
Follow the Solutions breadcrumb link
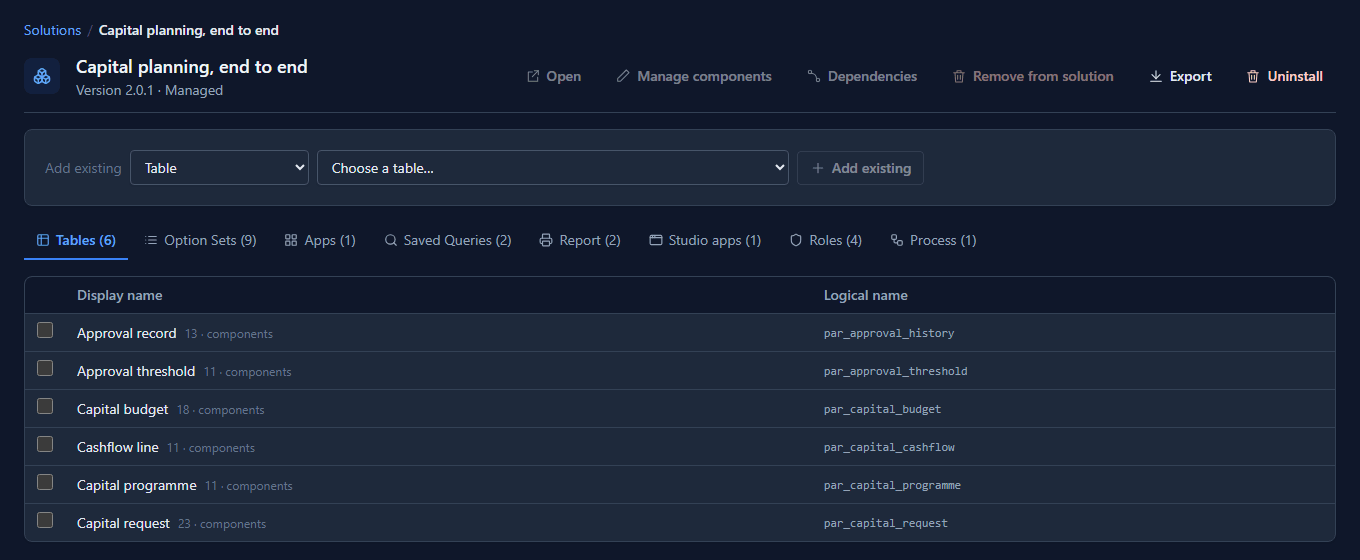pos(52,31)
